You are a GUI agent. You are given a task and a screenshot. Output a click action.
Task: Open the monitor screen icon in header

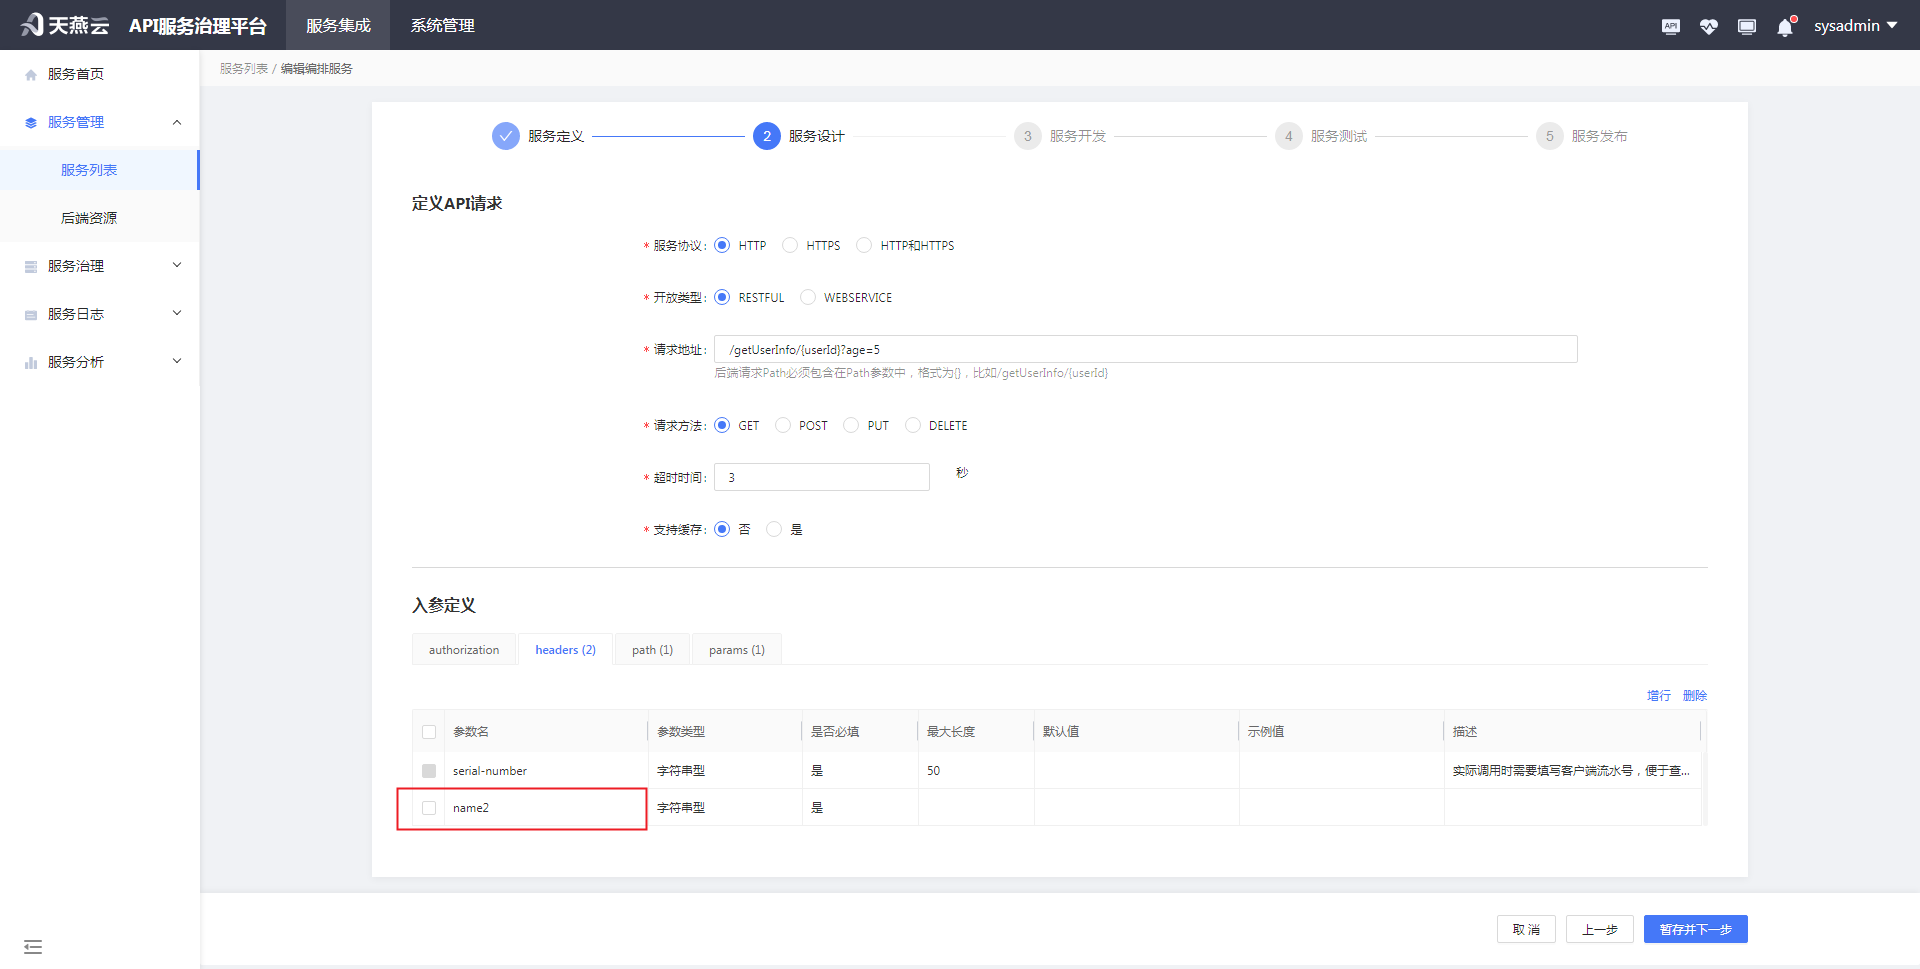1747,25
